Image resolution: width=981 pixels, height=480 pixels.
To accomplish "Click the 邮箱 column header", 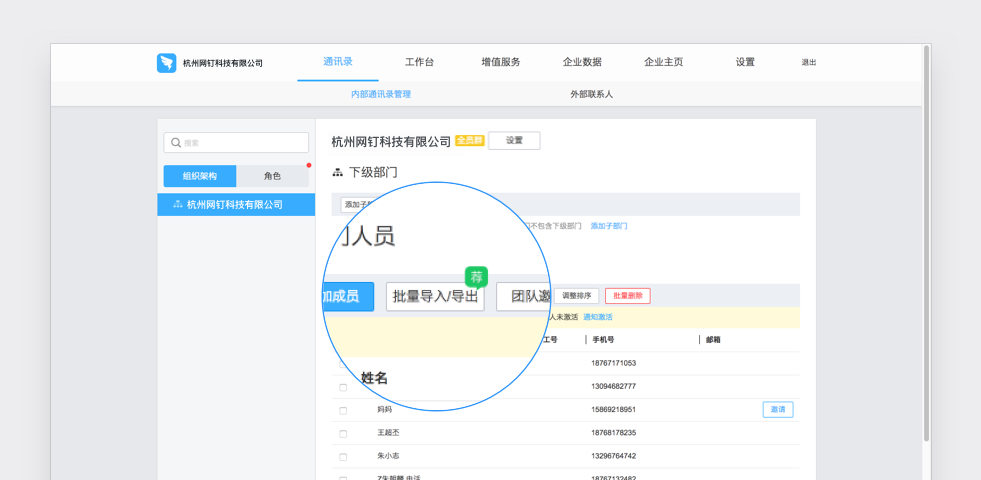I will pyautogui.click(x=713, y=340).
